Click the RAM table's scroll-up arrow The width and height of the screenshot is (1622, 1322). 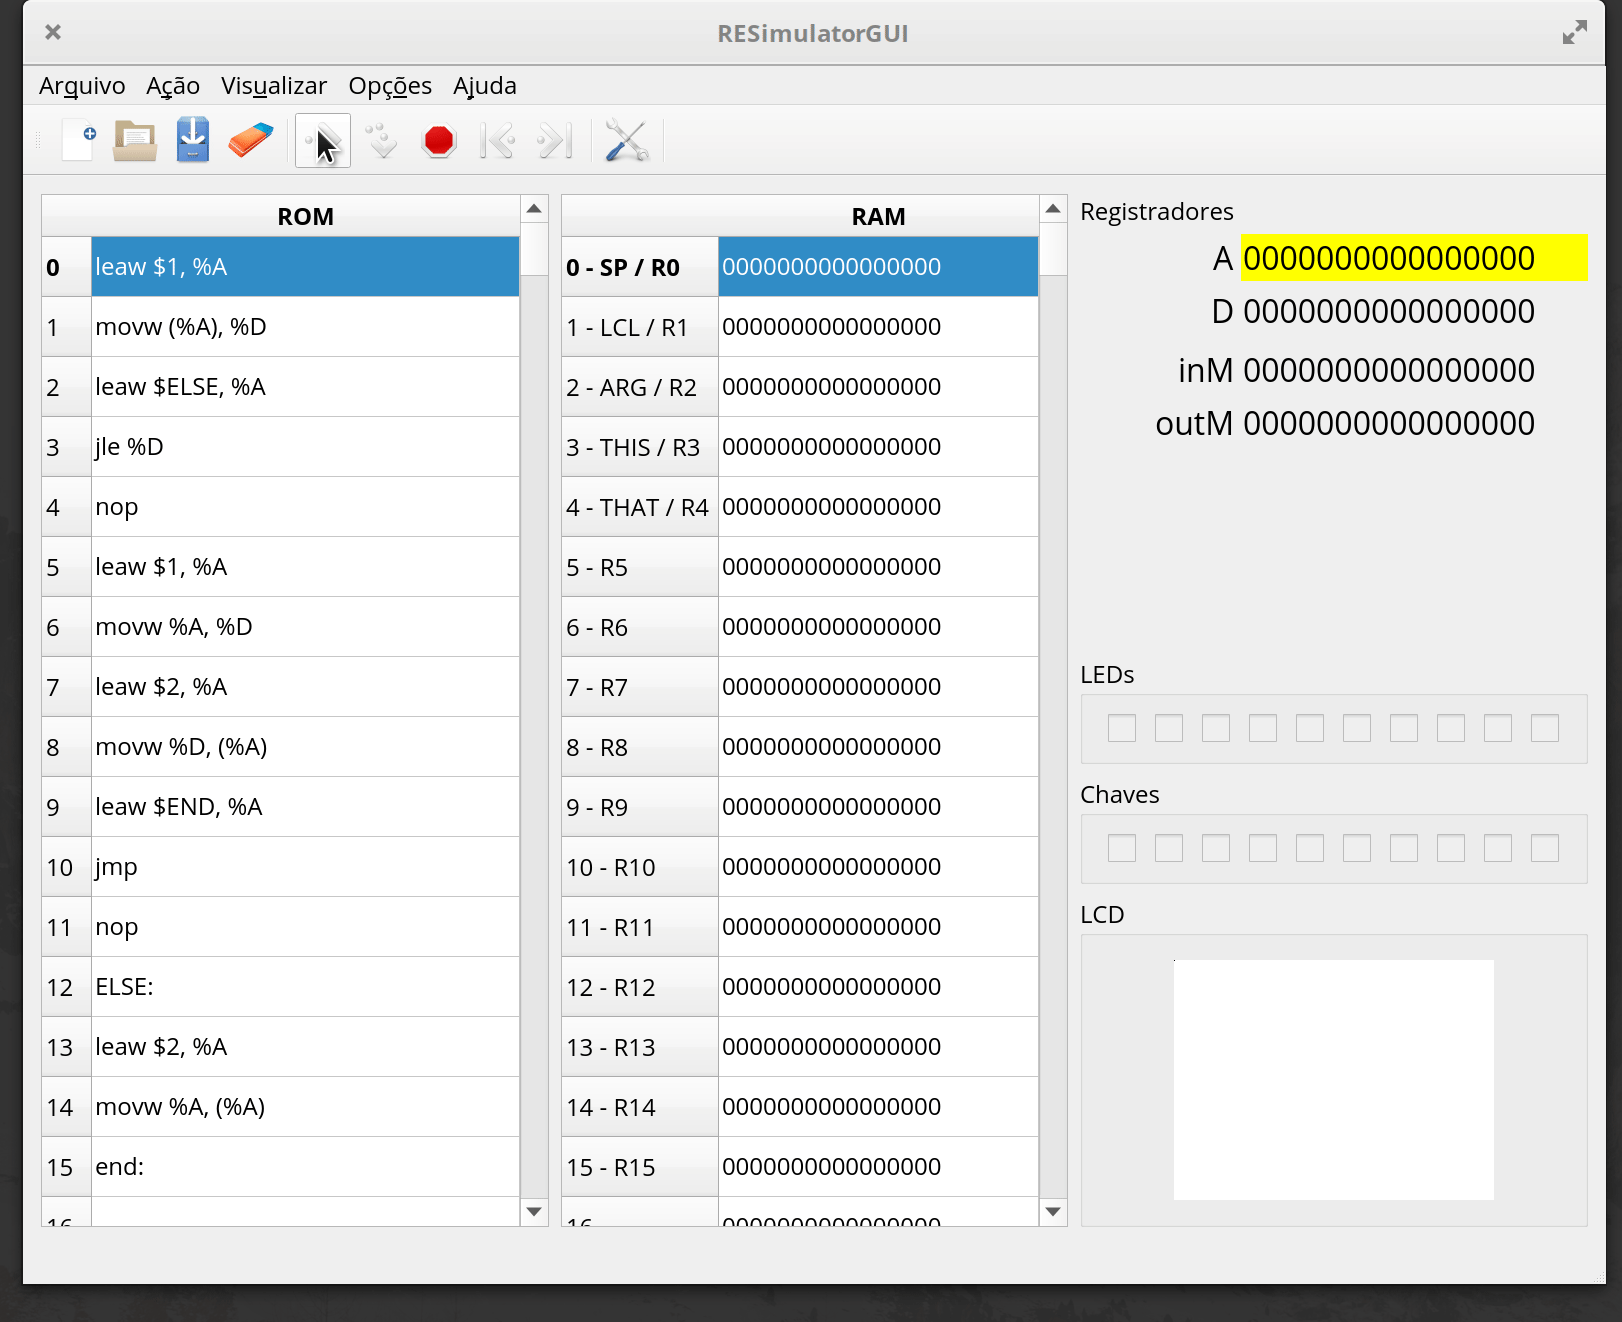(1053, 209)
